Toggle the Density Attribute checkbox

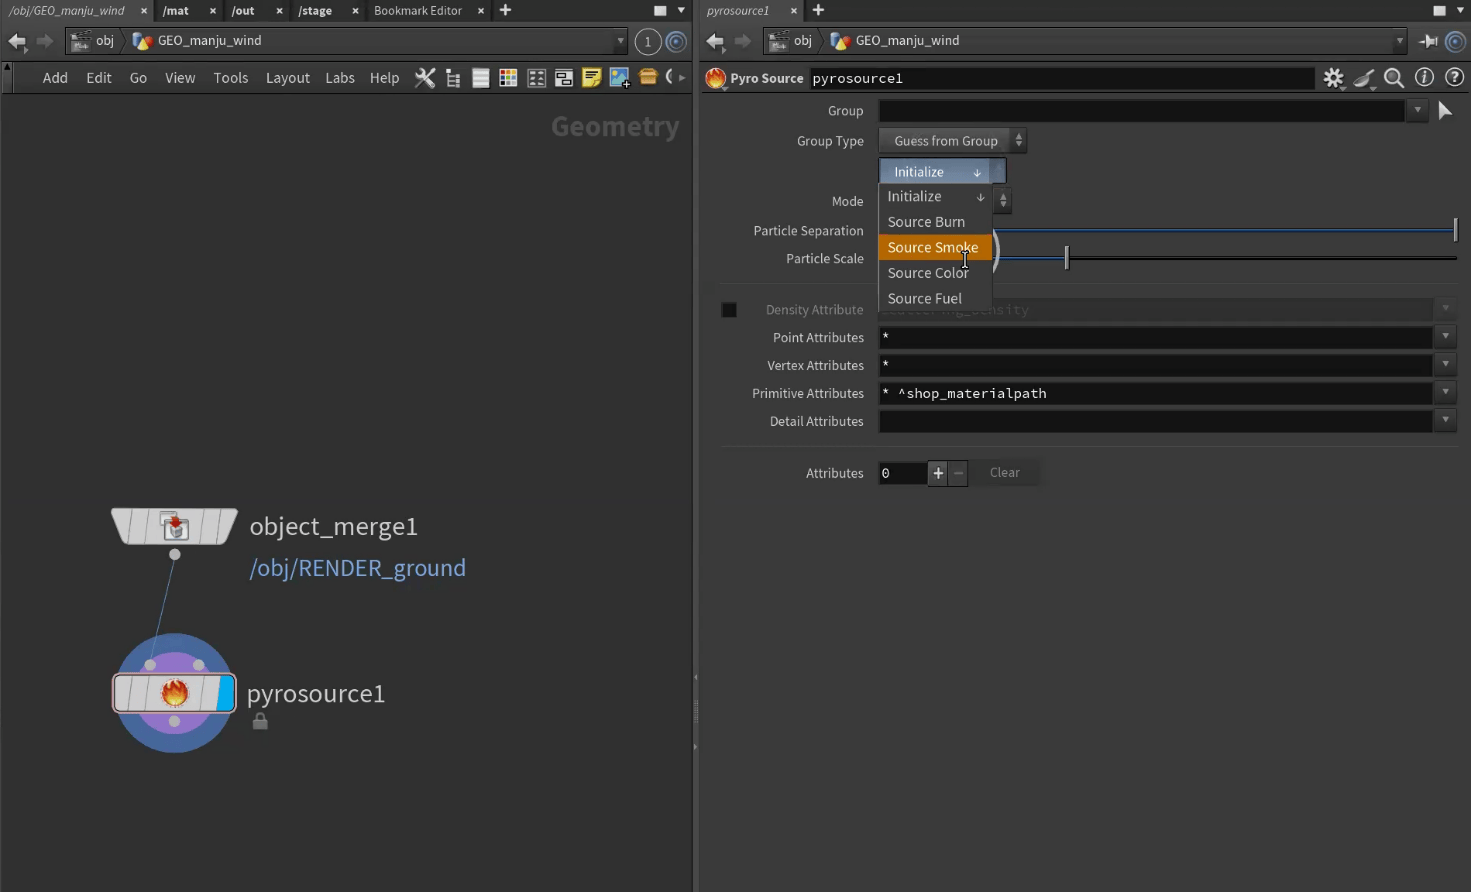pyautogui.click(x=729, y=310)
